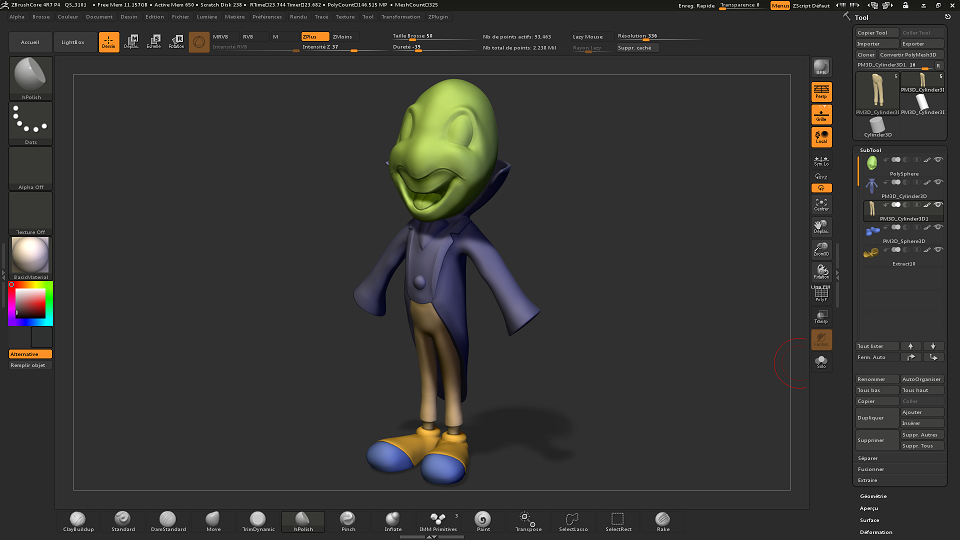Toggle PolyF wireframe display
This screenshot has height=540, width=960.
coord(821,294)
